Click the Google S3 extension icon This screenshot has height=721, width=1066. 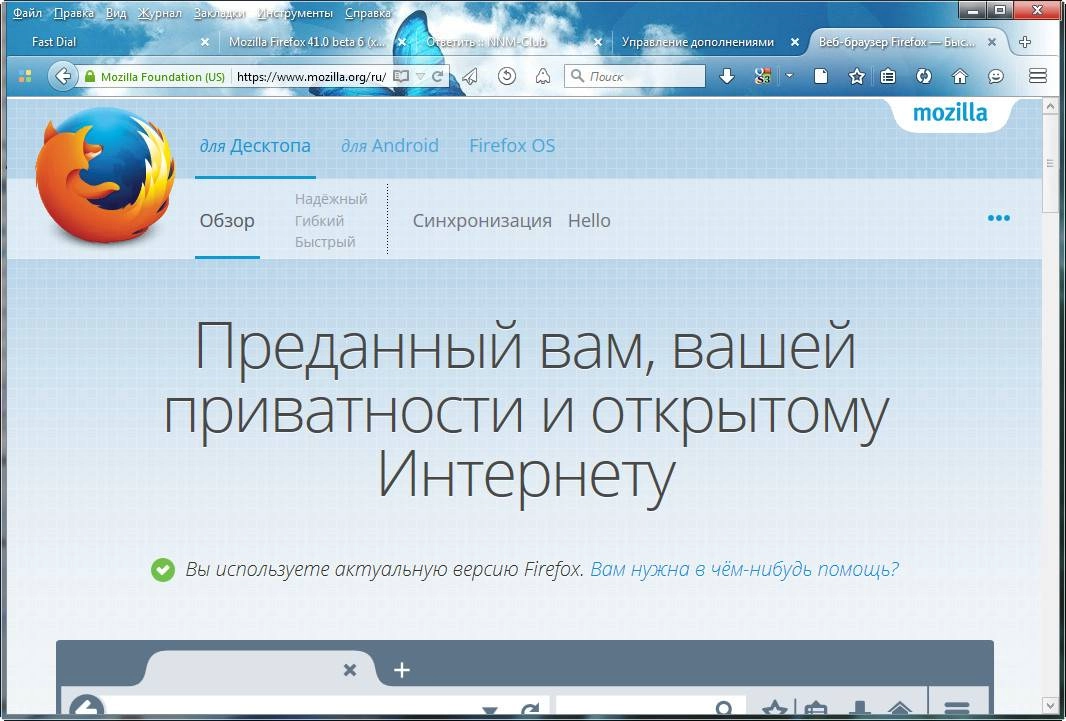(763, 76)
